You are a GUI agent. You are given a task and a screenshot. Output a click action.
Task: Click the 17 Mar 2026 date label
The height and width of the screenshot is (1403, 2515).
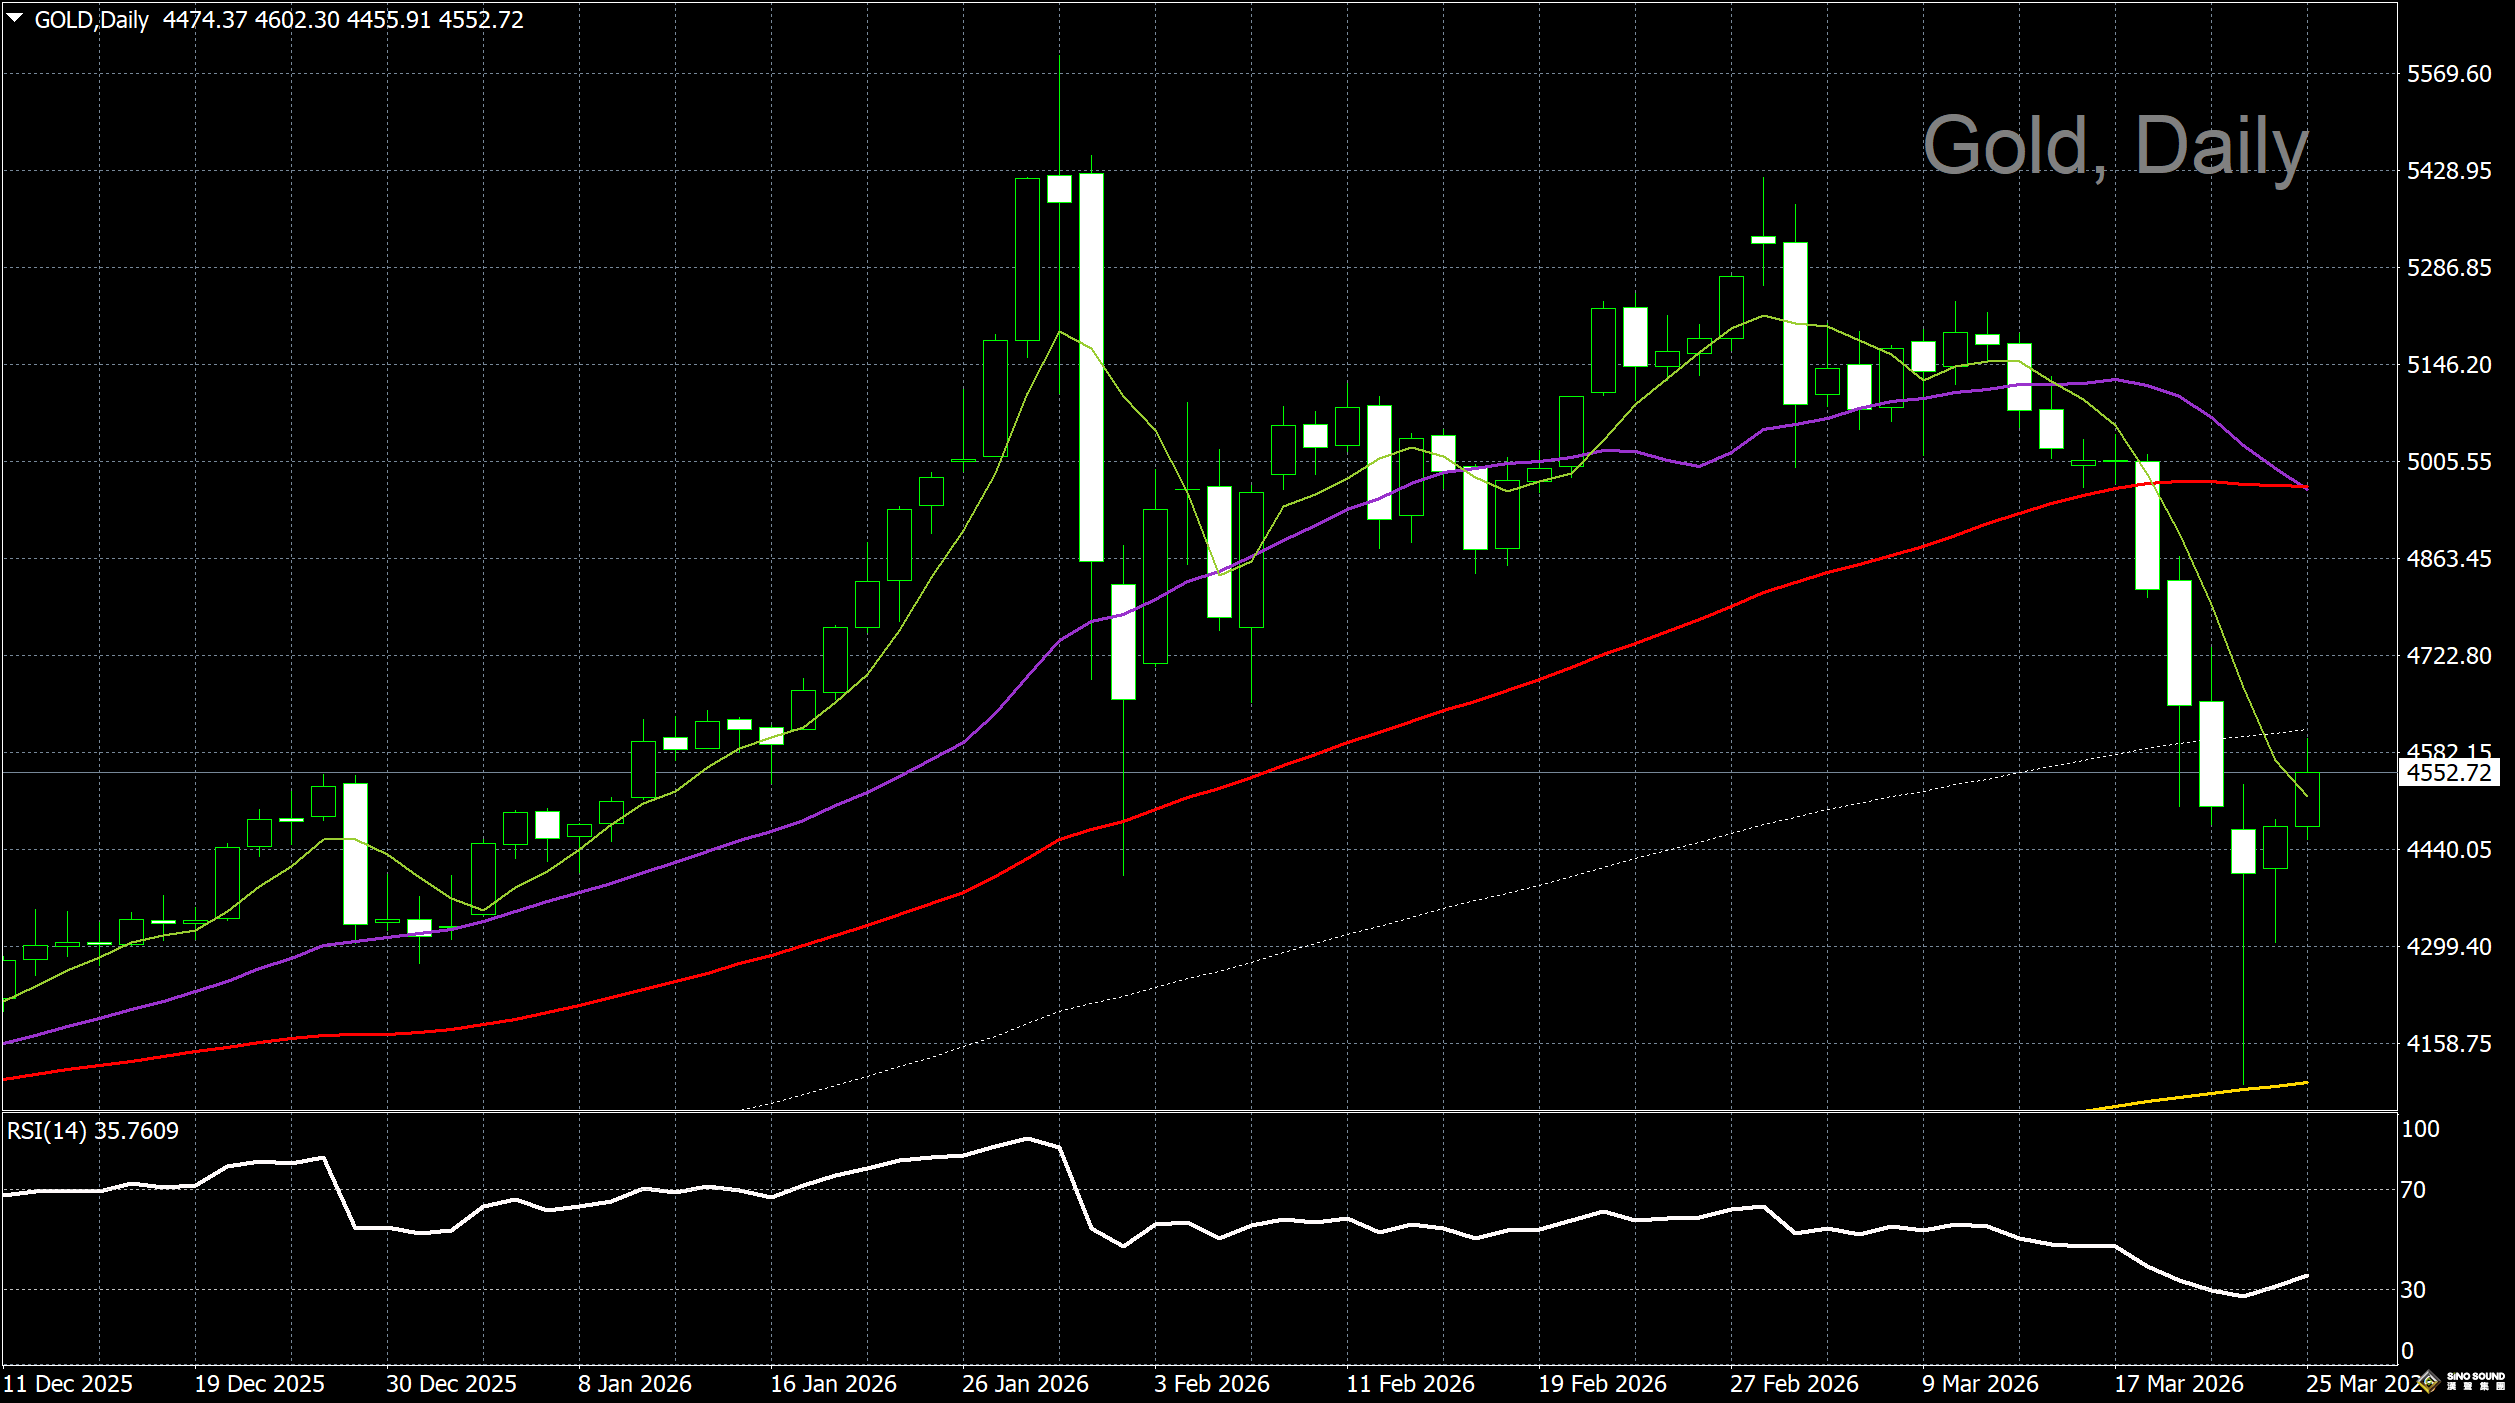2178,1384
